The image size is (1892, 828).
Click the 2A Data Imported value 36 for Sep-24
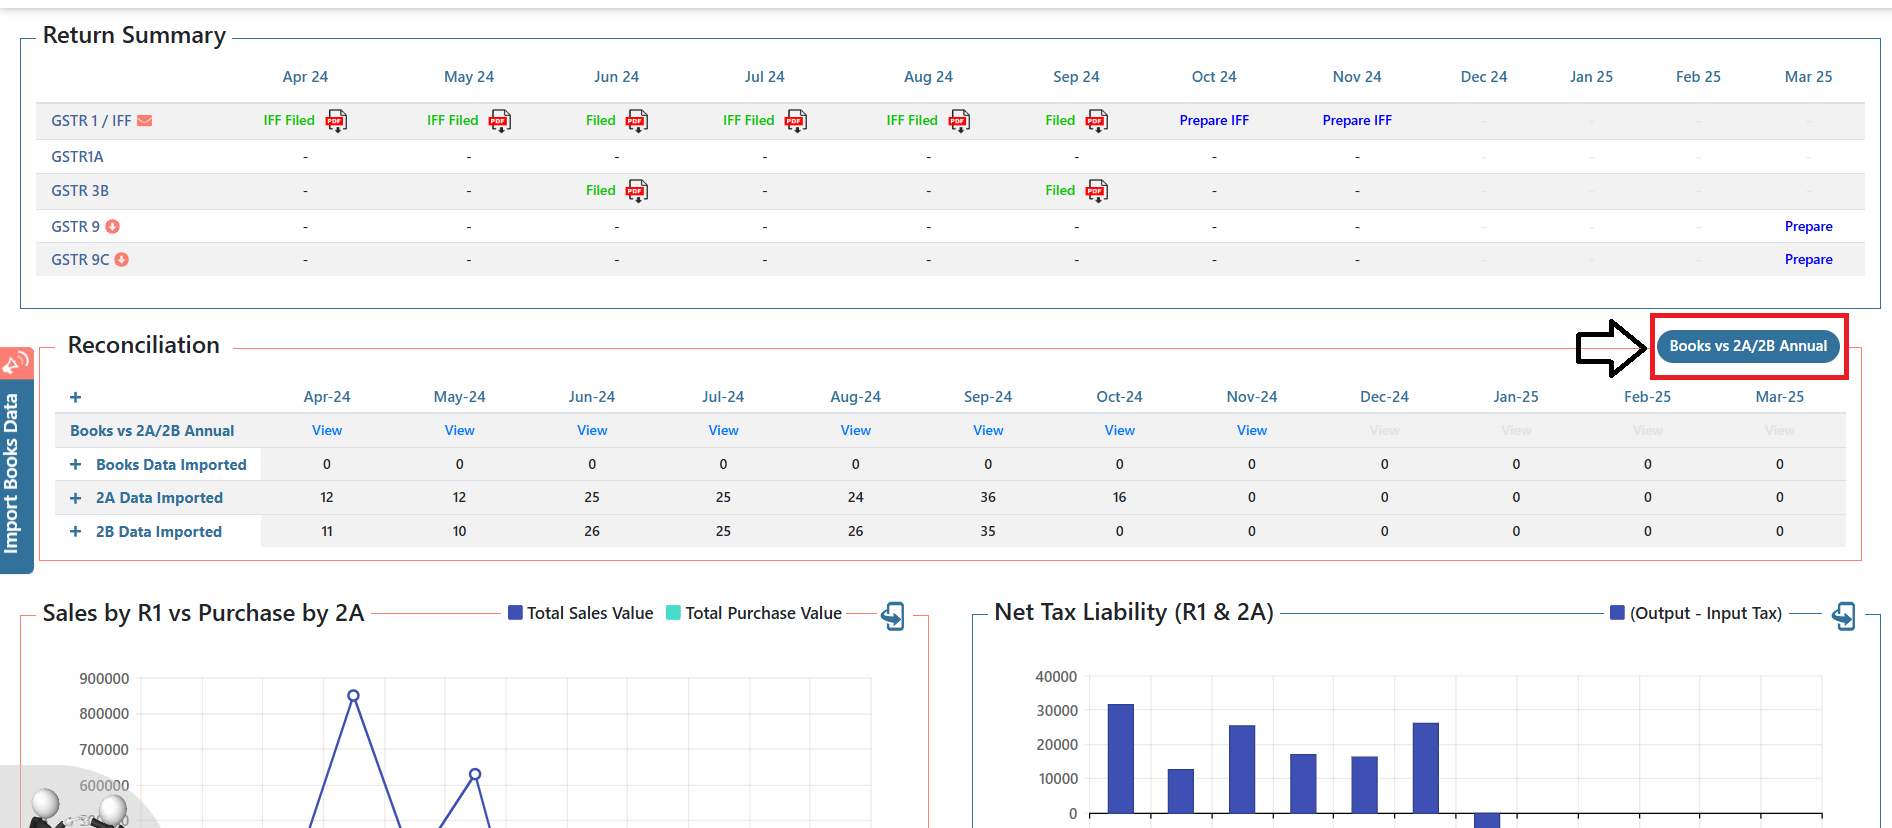click(x=988, y=498)
